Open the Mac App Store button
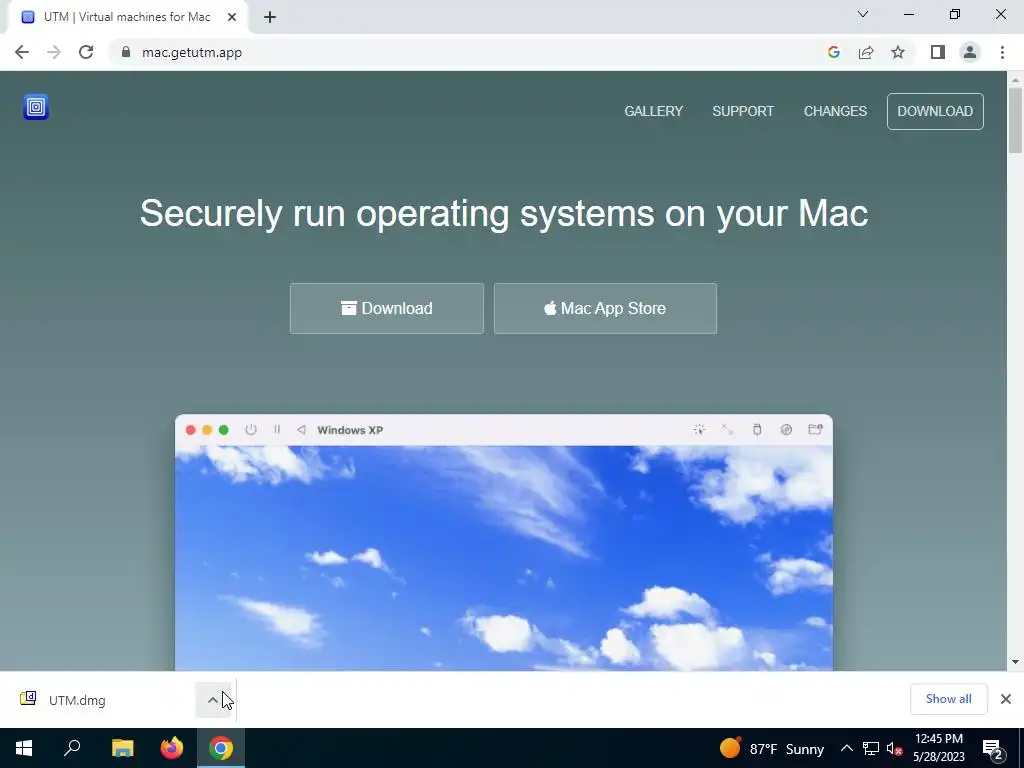 coord(605,308)
